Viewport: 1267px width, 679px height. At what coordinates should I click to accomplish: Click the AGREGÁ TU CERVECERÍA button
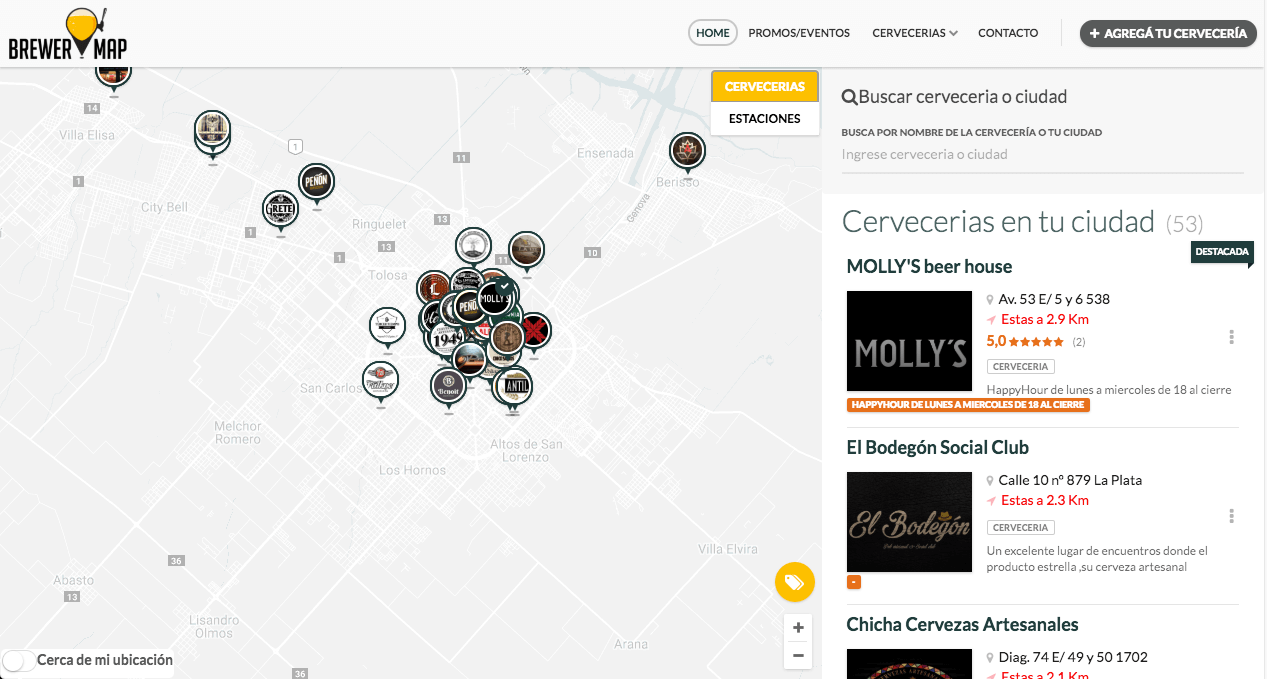[x=1168, y=33]
